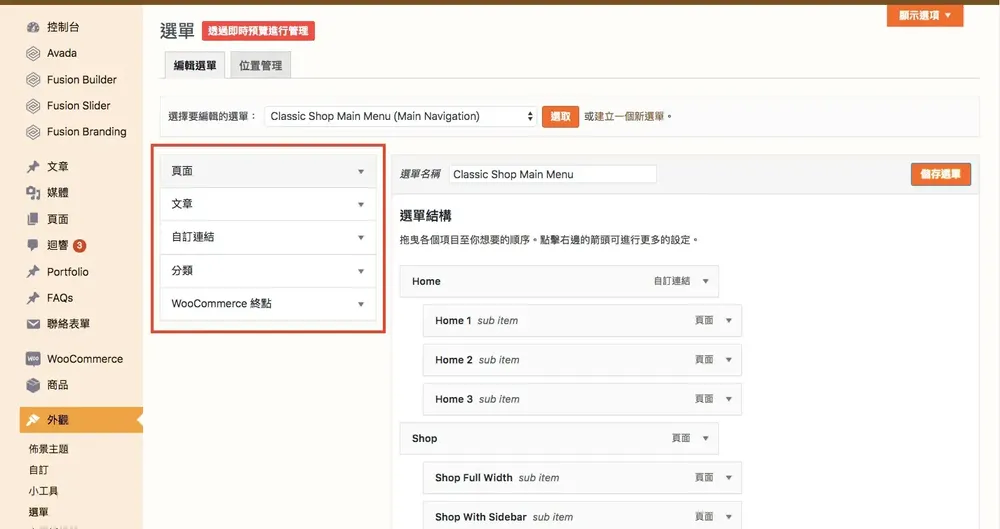Viewport: 1000px width, 529px height.
Task: Open the 自訂 submenu link
Action: coord(38,470)
